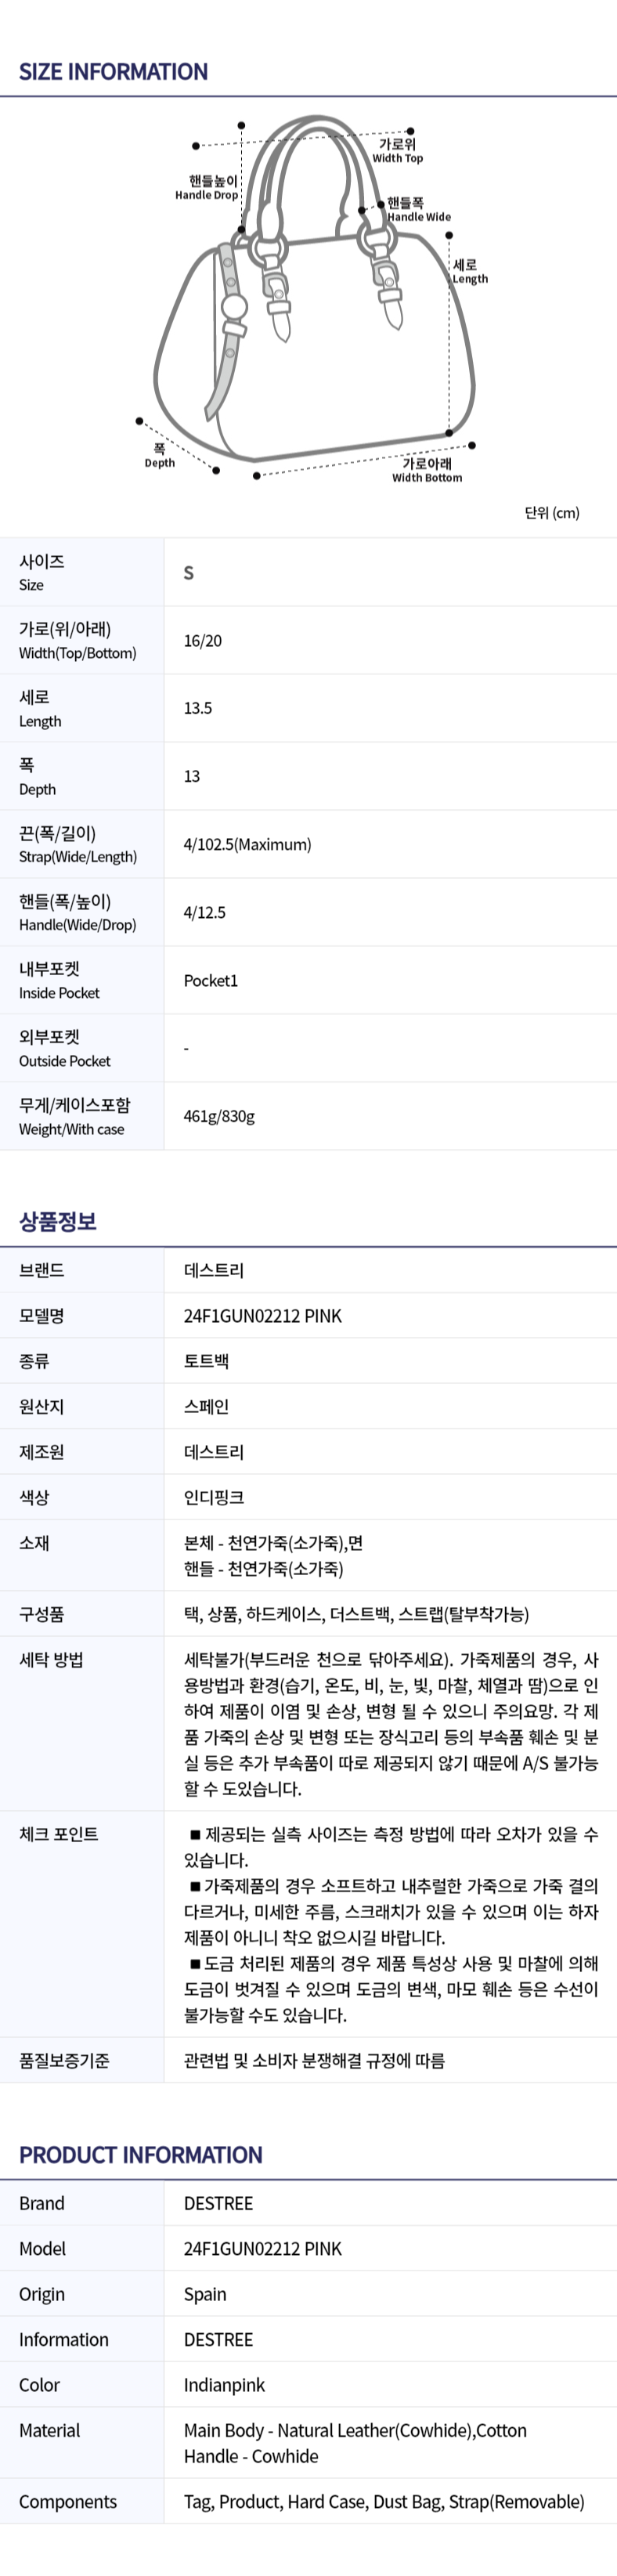This screenshot has height=2576, width=617.
Task: Click the English Color value Indianpink
Action: (x=224, y=2385)
